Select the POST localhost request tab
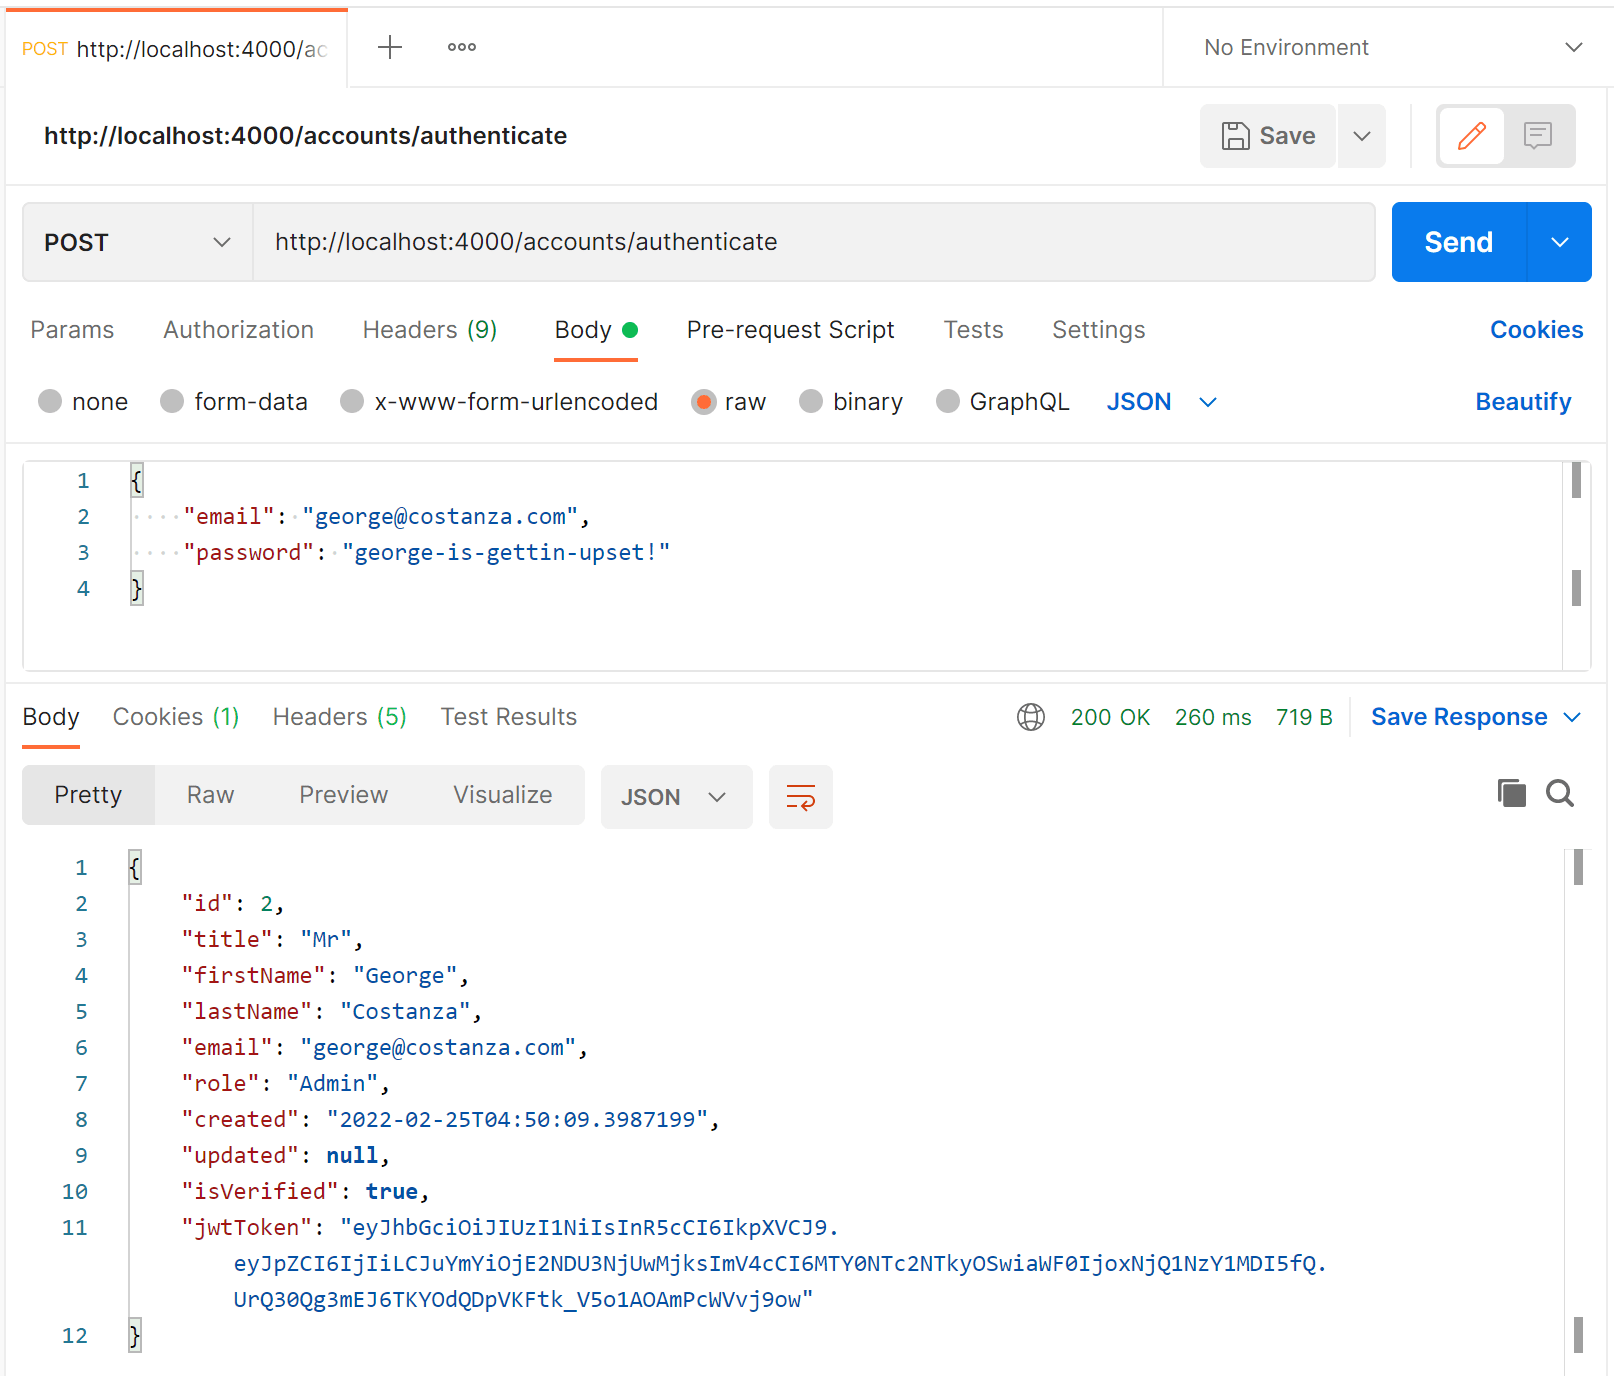This screenshot has width=1614, height=1376. tap(176, 49)
